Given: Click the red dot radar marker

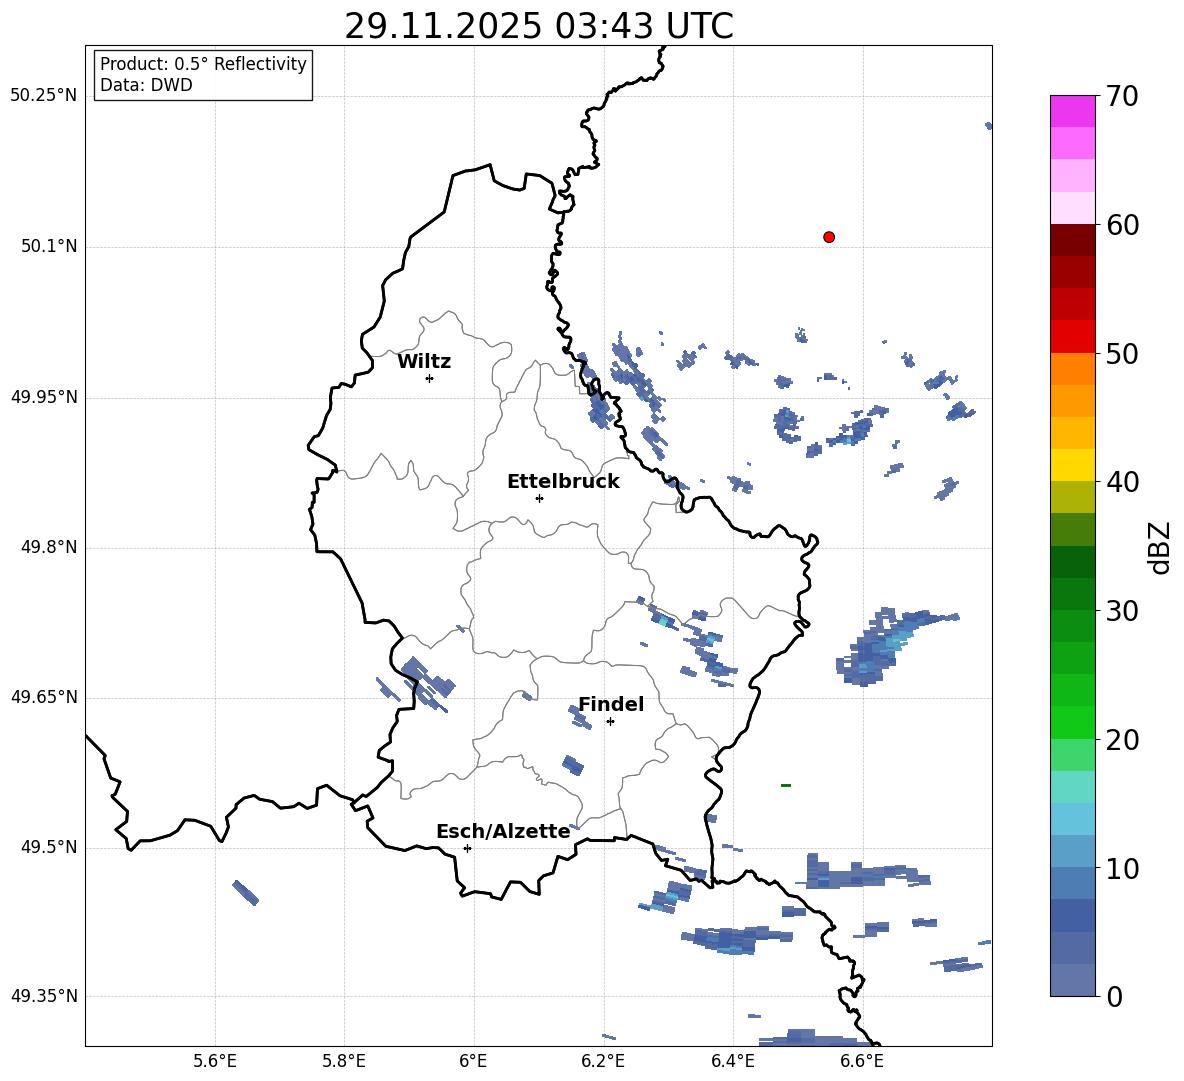Looking at the screenshot, I should coord(829,237).
